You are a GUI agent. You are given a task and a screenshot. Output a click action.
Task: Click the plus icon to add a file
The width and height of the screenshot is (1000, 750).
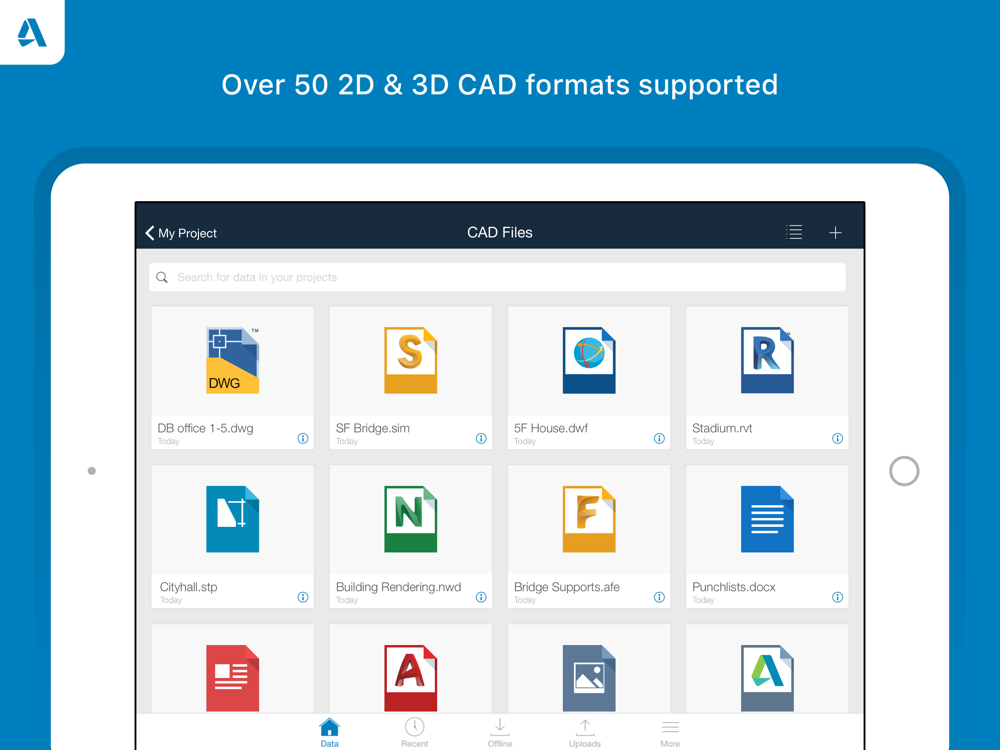[x=835, y=233]
